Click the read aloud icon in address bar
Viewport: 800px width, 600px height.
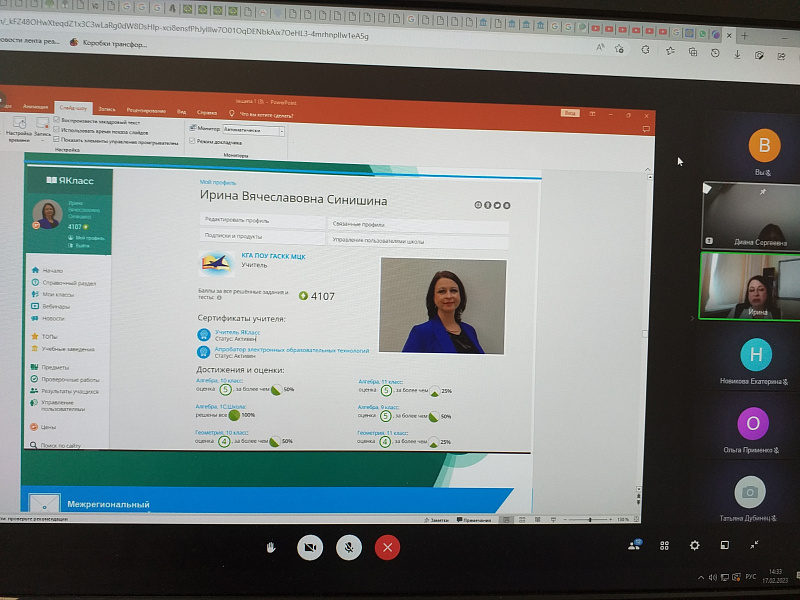(x=600, y=48)
